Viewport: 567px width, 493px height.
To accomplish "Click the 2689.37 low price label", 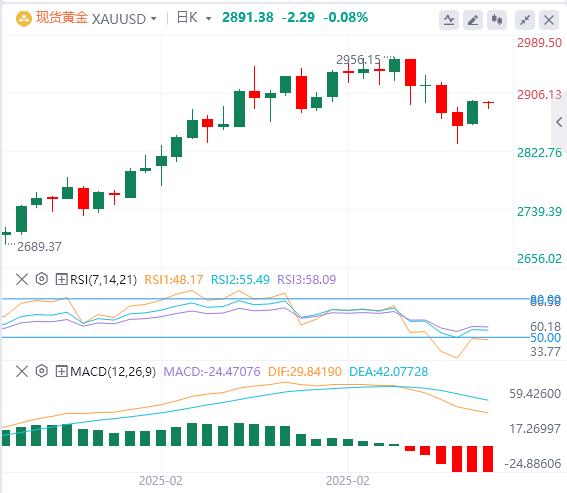I will [39, 247].
